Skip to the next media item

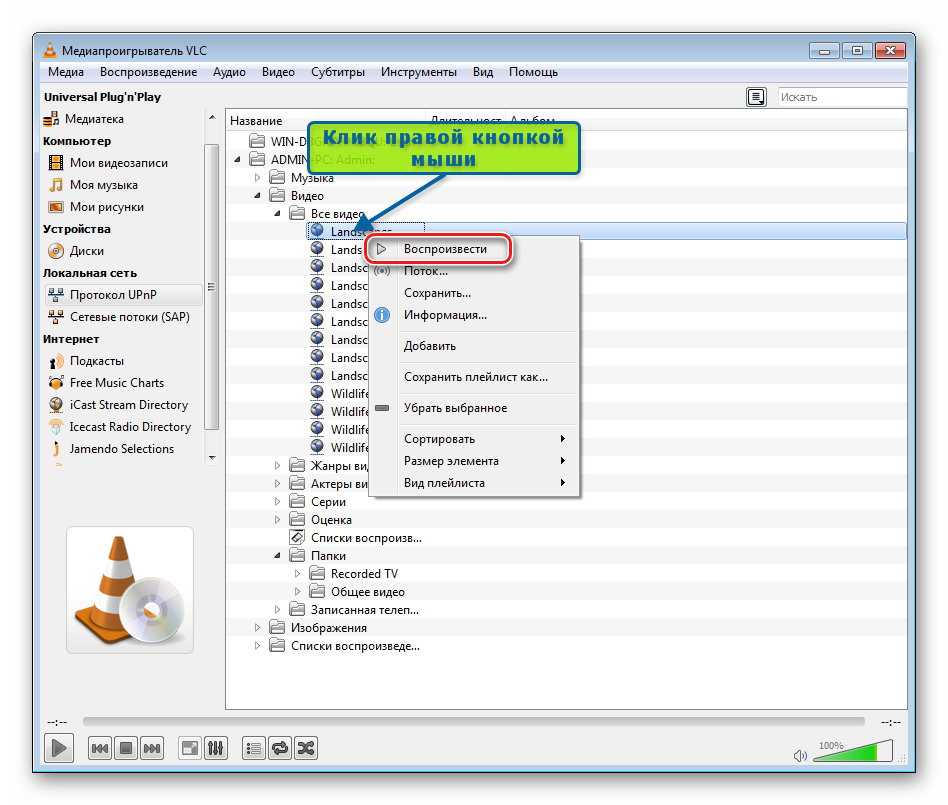click(152, 748)
